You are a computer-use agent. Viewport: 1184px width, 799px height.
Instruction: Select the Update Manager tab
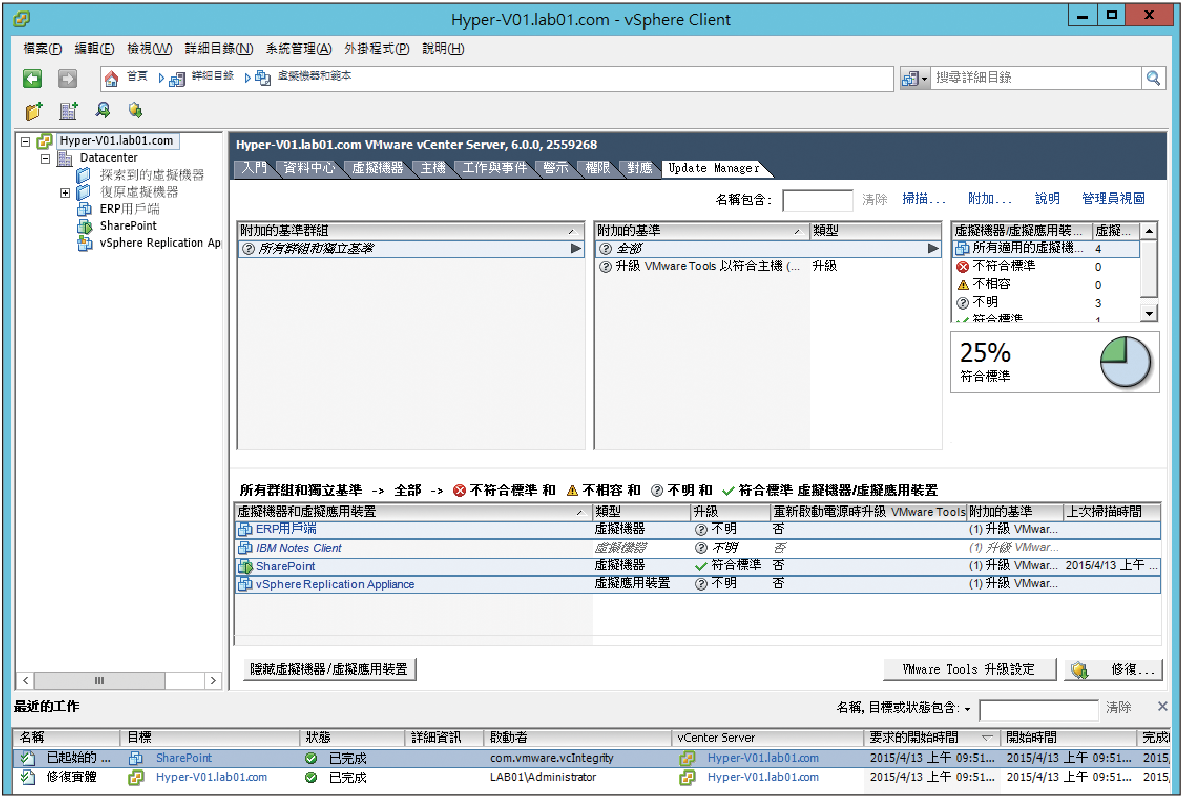pos(714,168)
